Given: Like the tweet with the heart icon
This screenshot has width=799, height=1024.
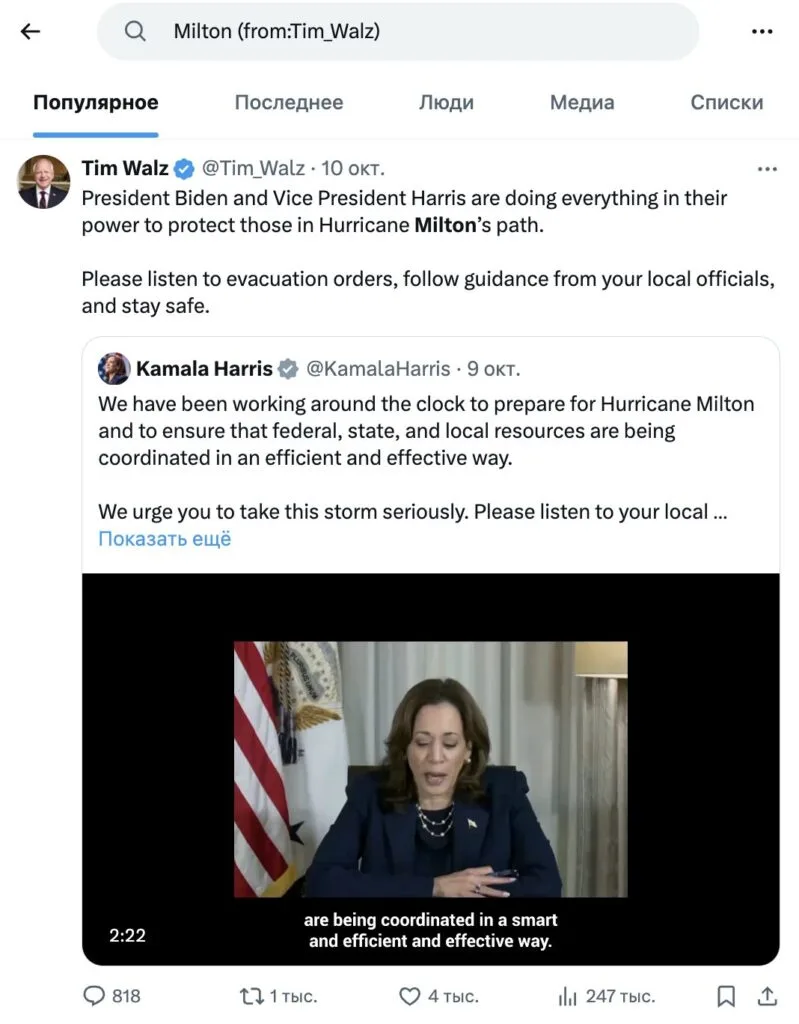Looking at the screenshot, I should pos(410,996).
